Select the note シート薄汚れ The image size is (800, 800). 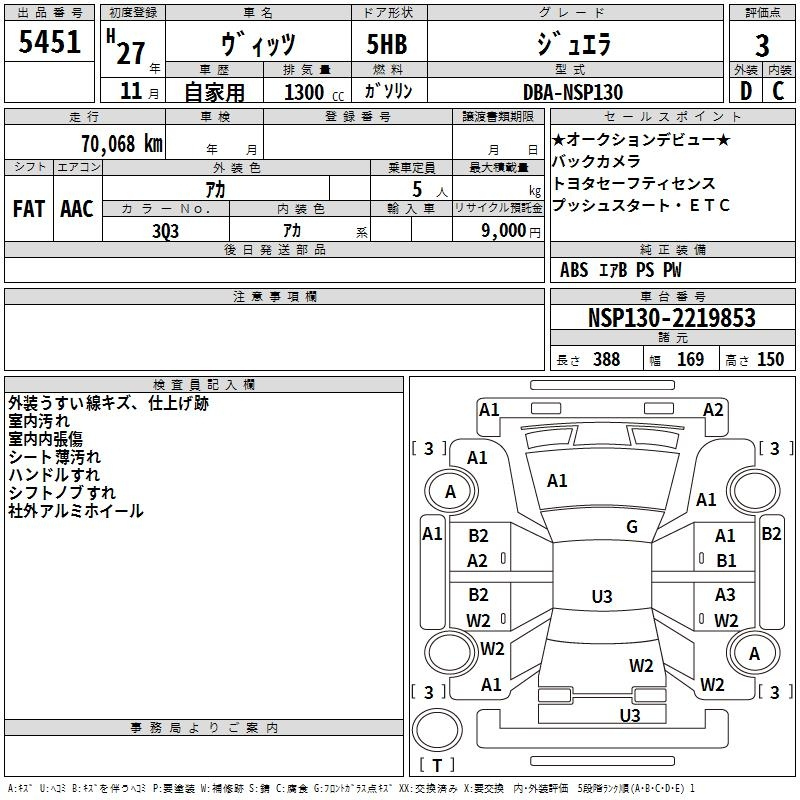[x=55, y=457]
